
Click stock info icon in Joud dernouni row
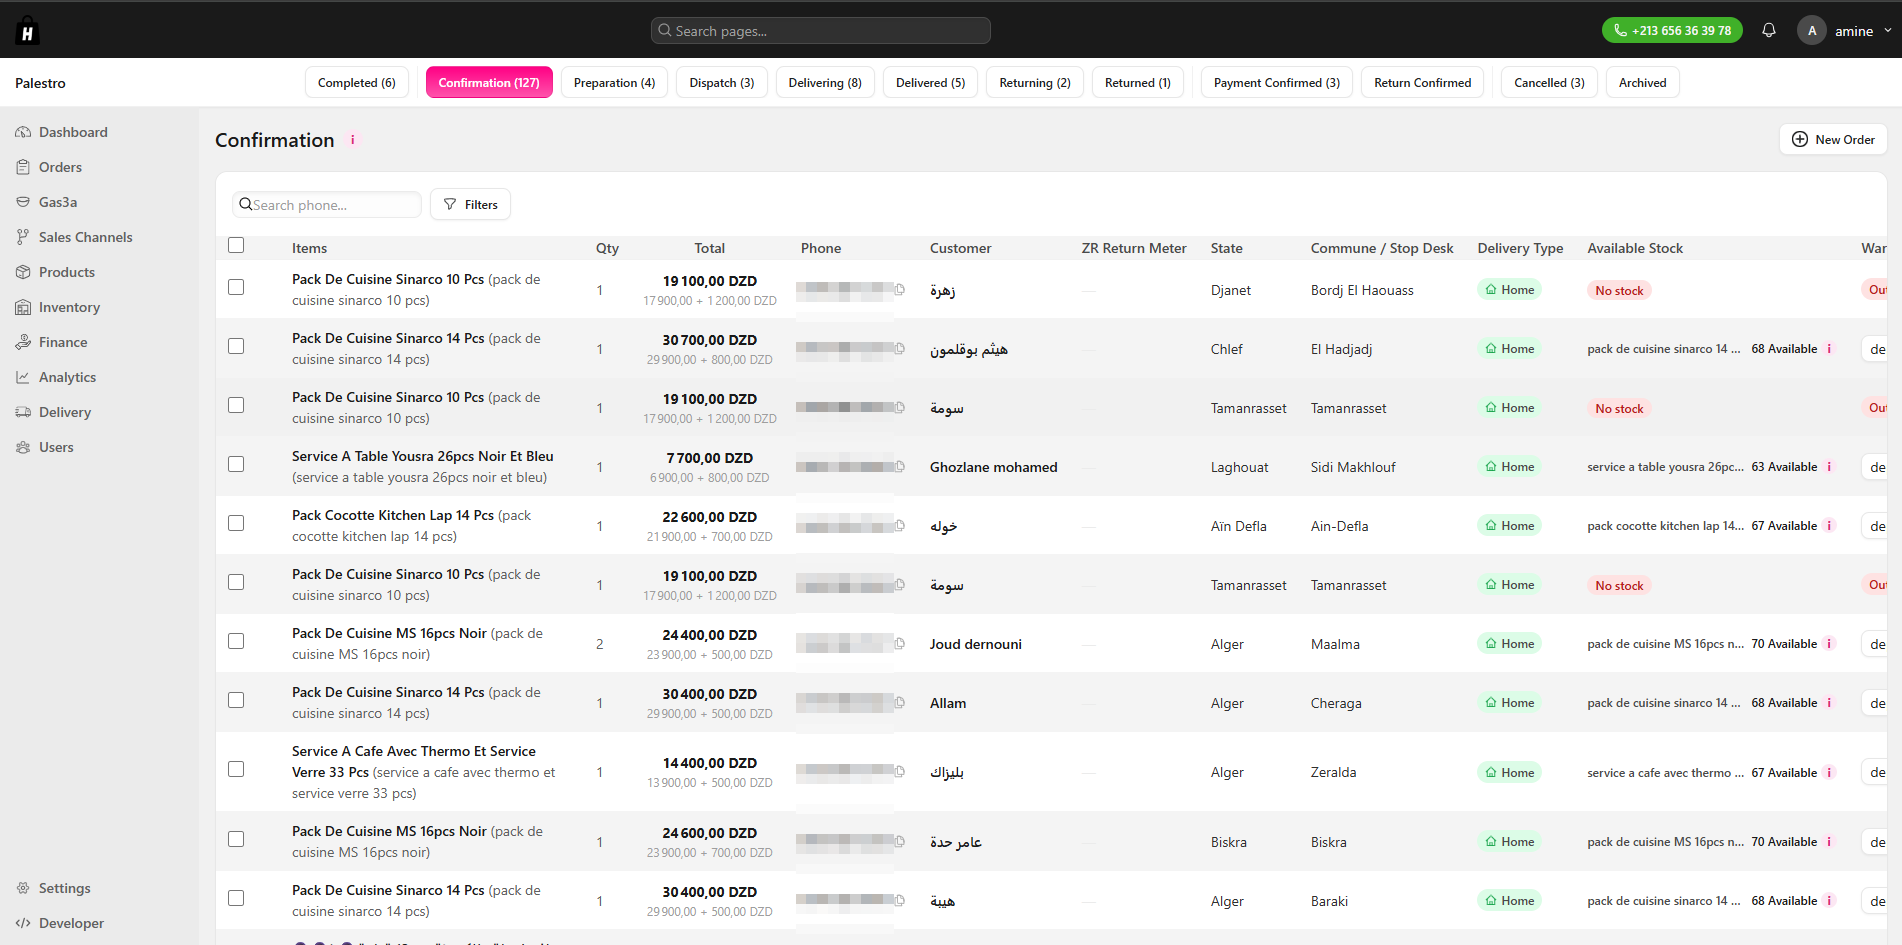(1829, 644)
